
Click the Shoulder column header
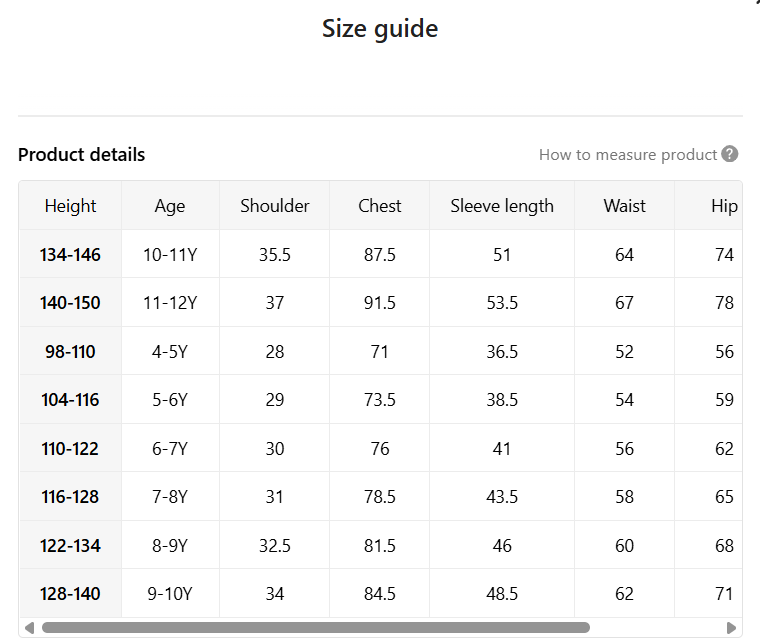275,206
